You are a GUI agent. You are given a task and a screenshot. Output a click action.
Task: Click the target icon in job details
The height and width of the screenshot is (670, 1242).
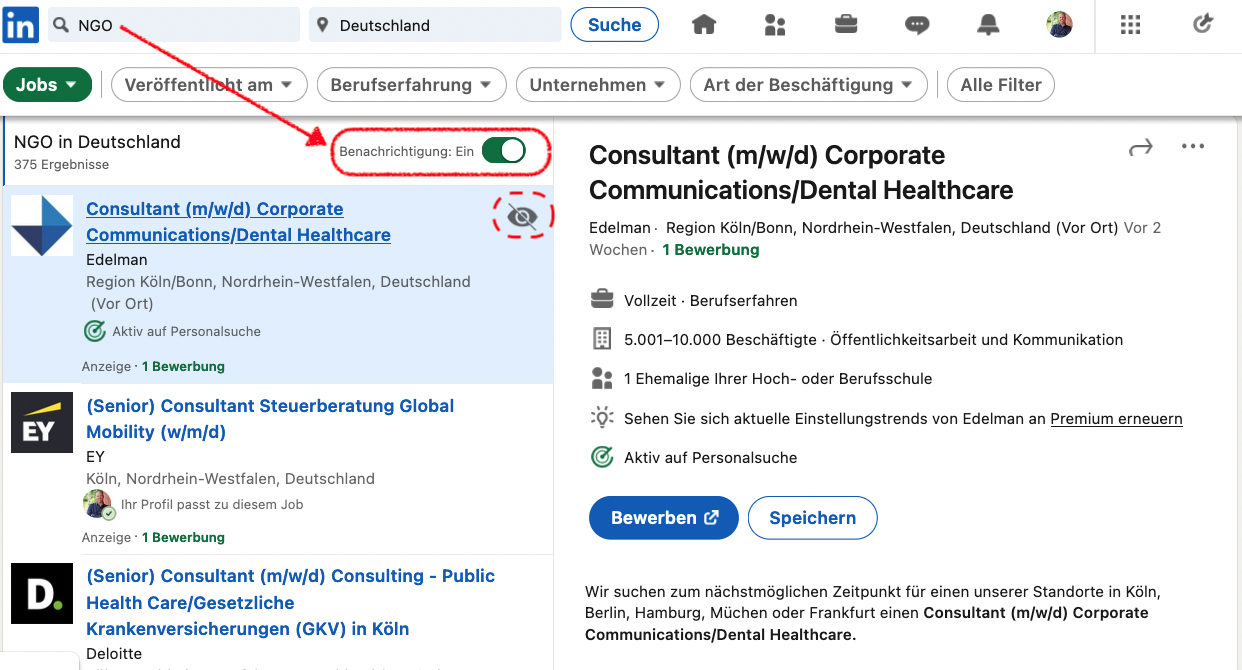602,457
